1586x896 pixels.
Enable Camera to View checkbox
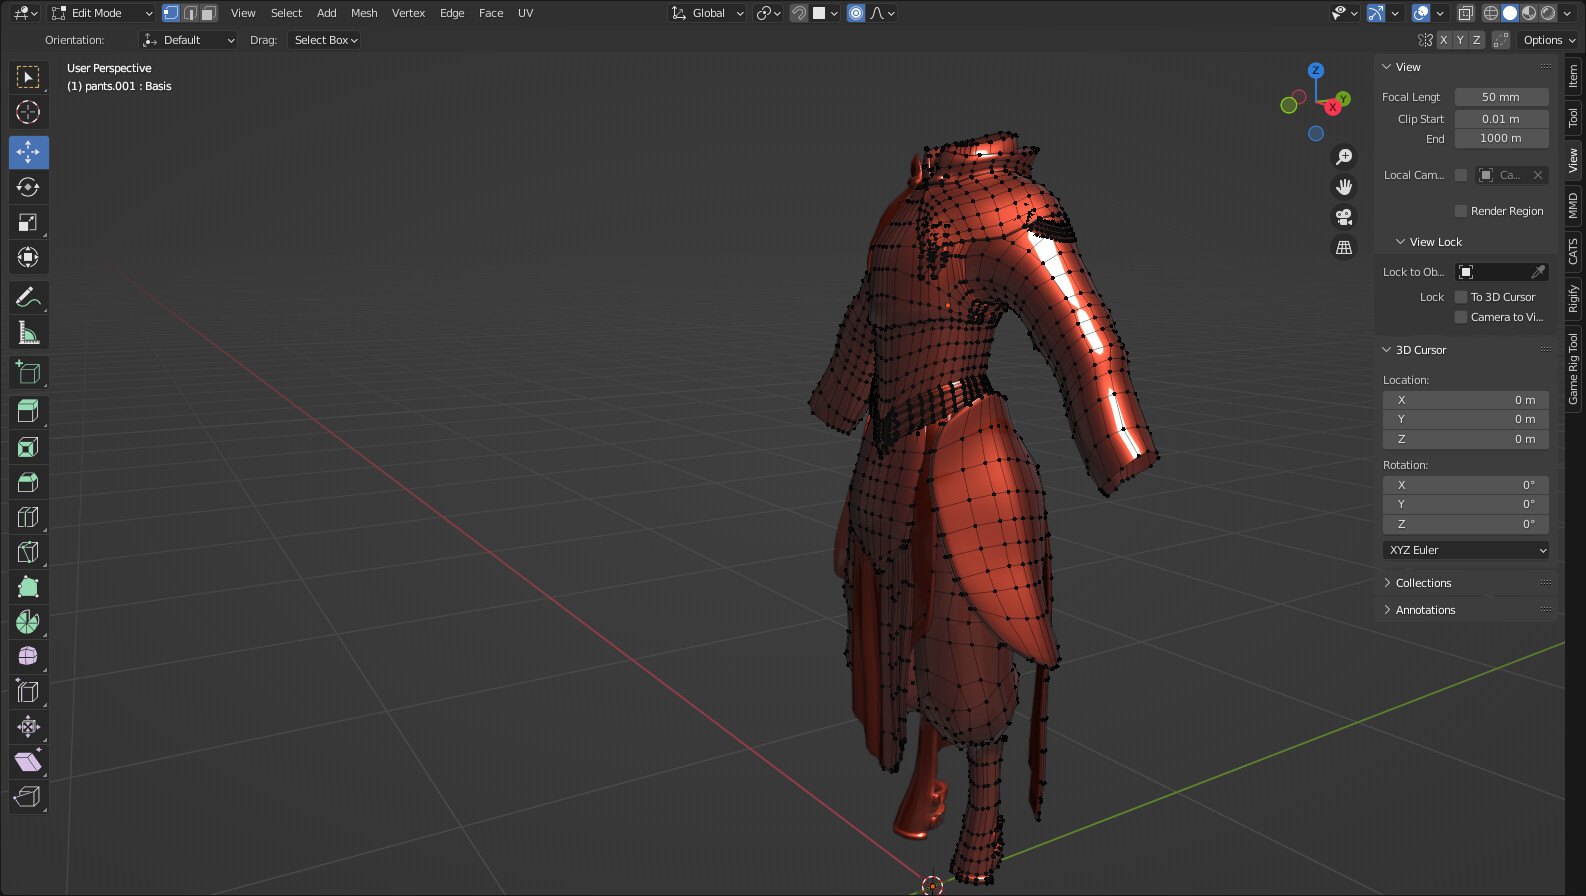1461,317
